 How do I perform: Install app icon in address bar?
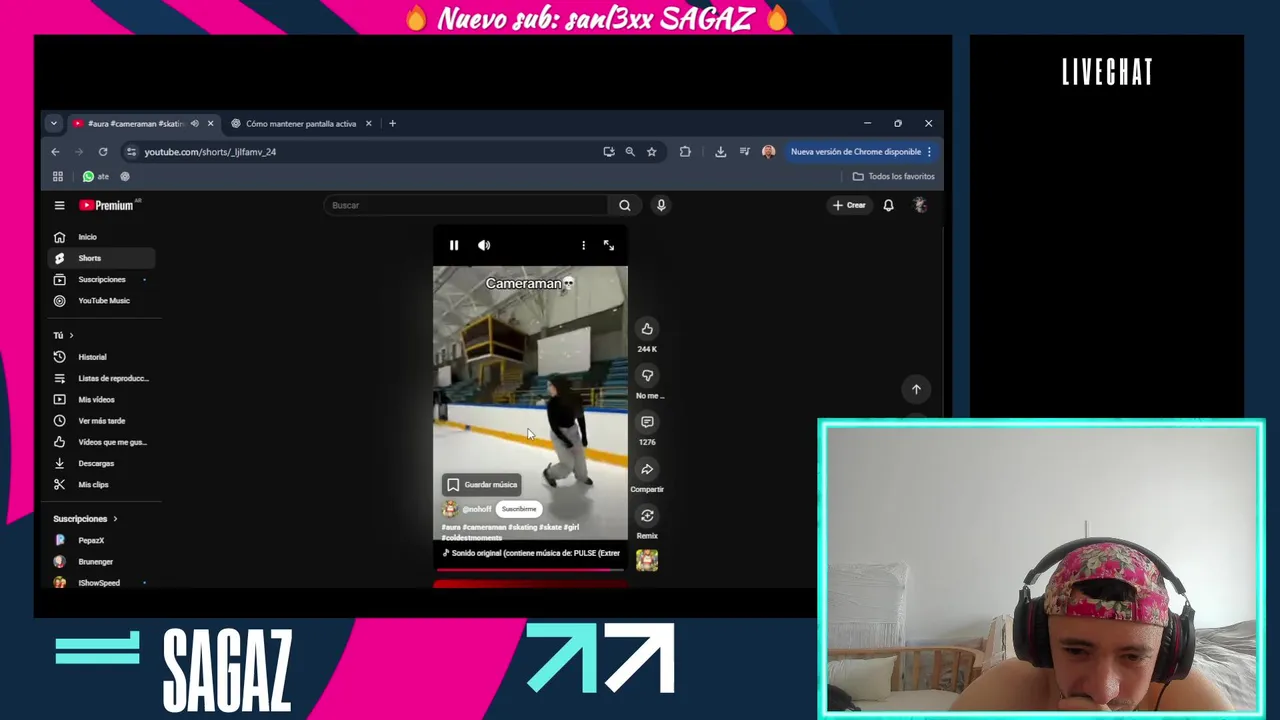click(608, 152)
